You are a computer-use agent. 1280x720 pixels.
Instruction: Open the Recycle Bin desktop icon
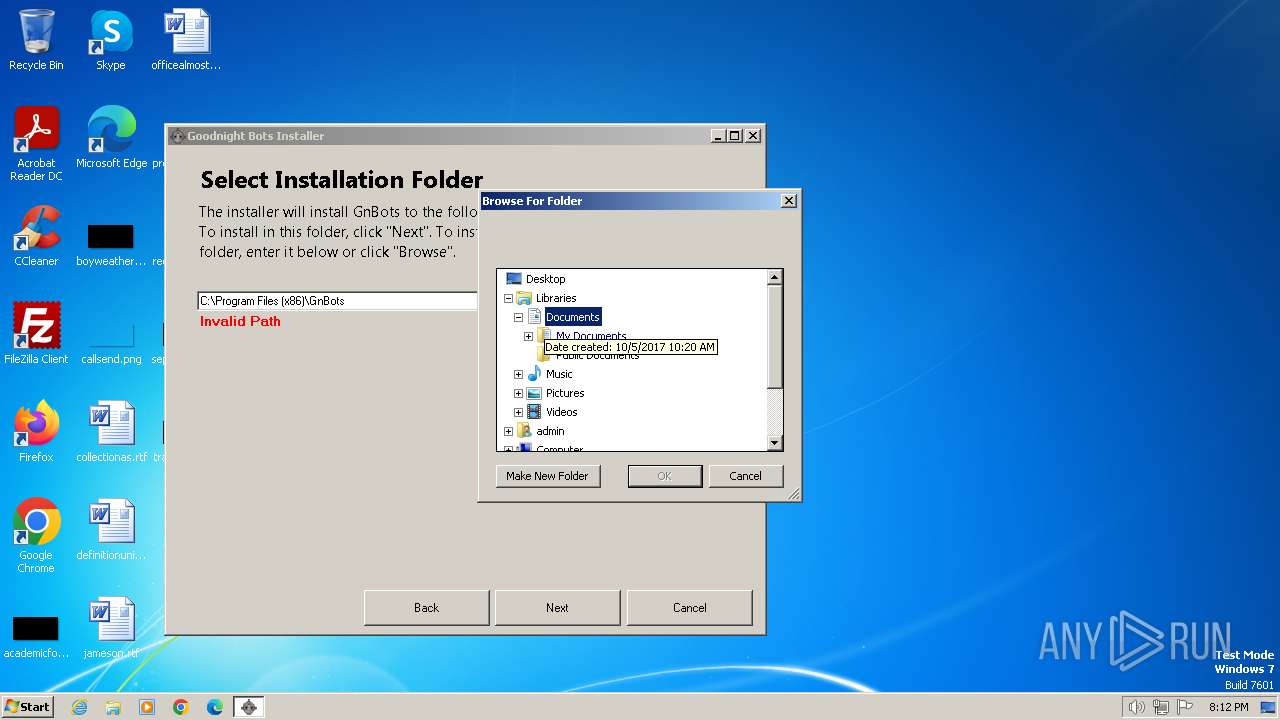click(36, 40)
